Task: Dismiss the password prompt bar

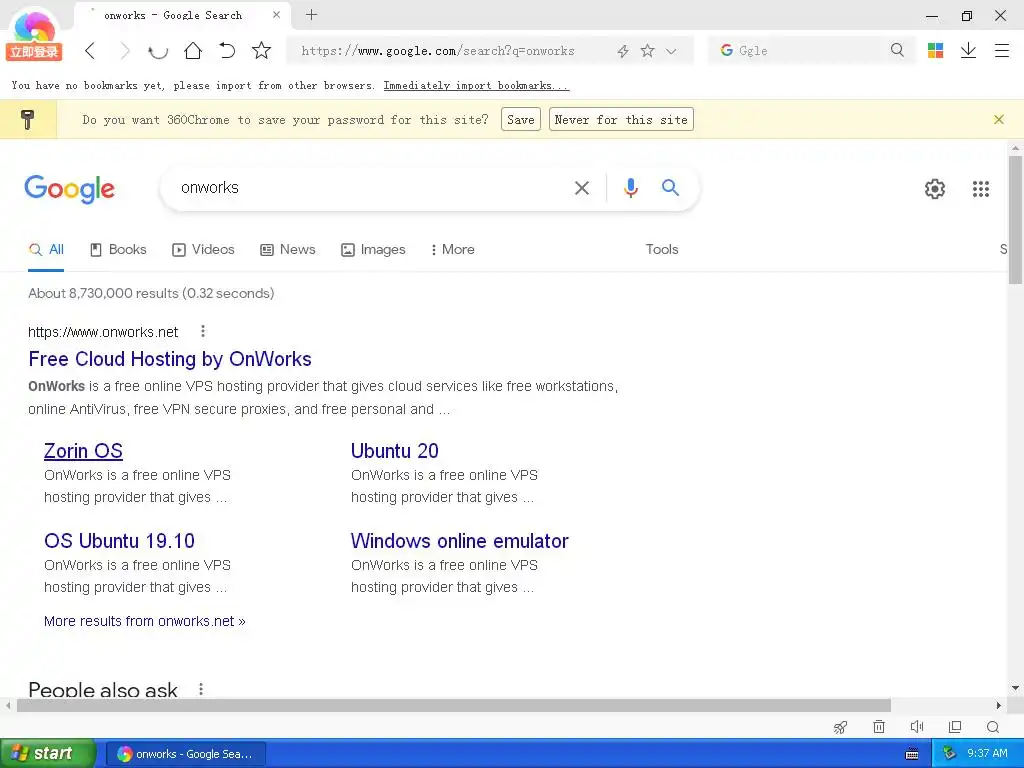Action: click(x=999, y=120)
